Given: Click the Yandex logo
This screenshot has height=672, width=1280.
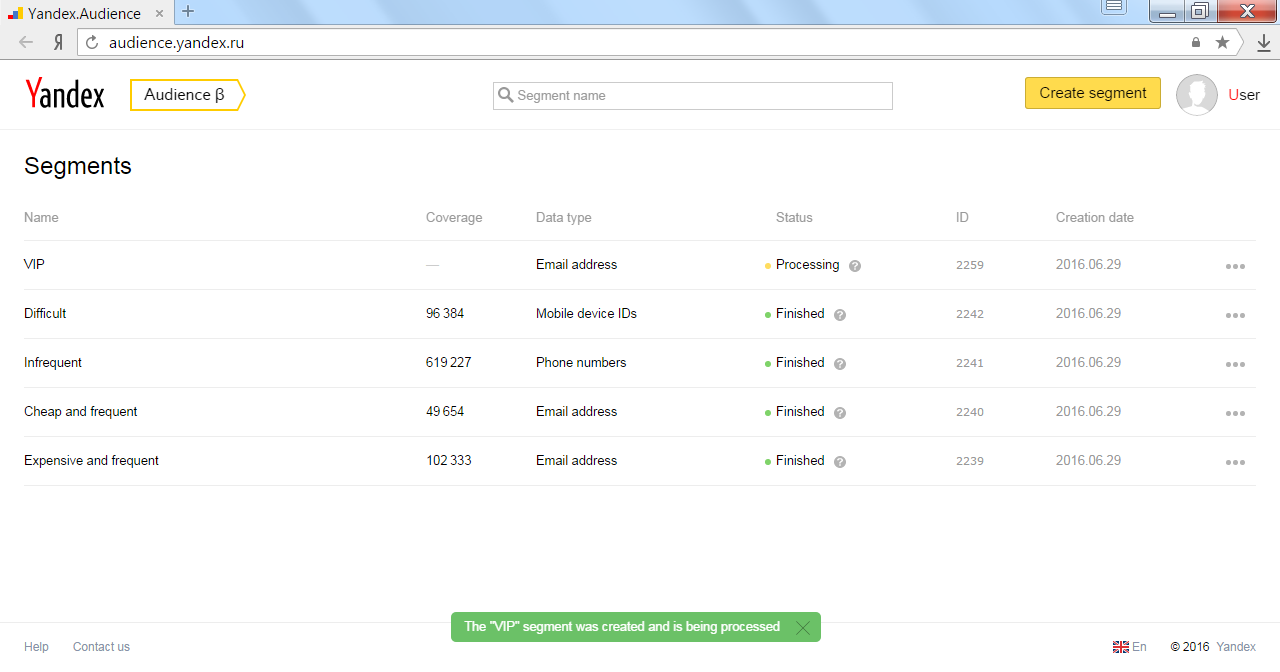Looking at the screenshot, I should [65, 94].
